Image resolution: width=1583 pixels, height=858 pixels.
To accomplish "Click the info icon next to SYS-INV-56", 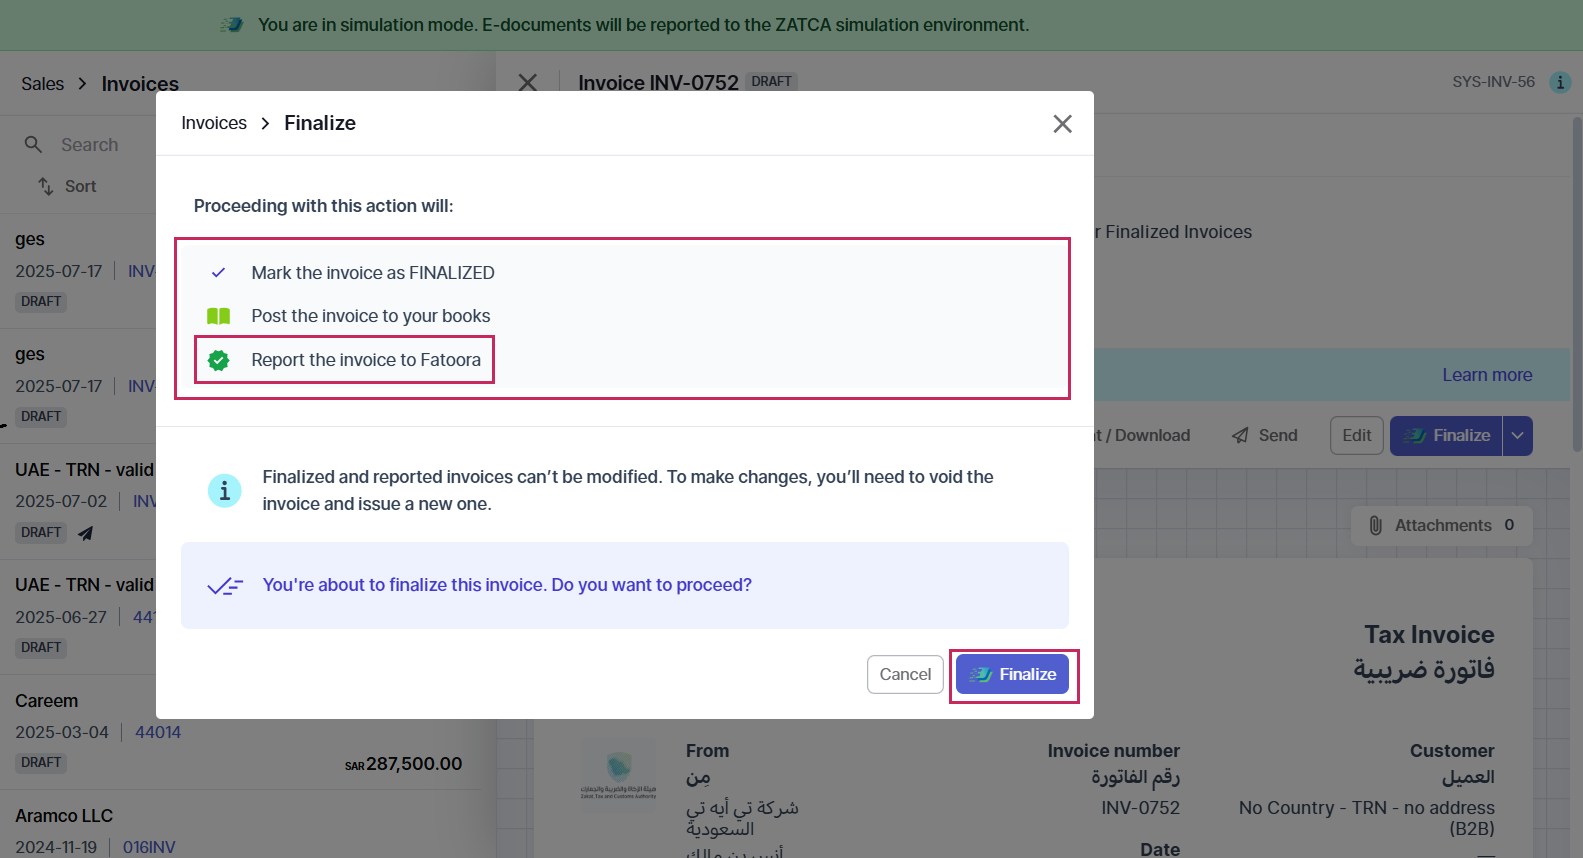I will click(x=1560, y=82).
